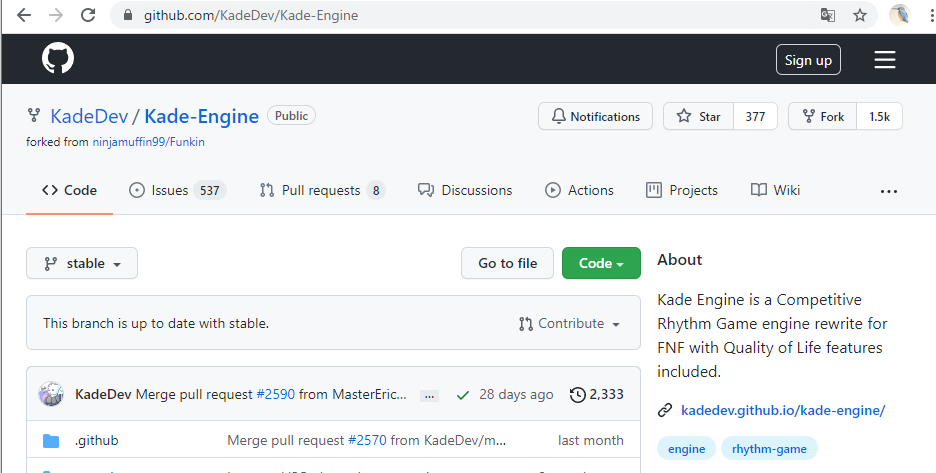Open the green Code dropdown
Image resolution: width=936 pixels, height=473 pixels.
(601, 263)
